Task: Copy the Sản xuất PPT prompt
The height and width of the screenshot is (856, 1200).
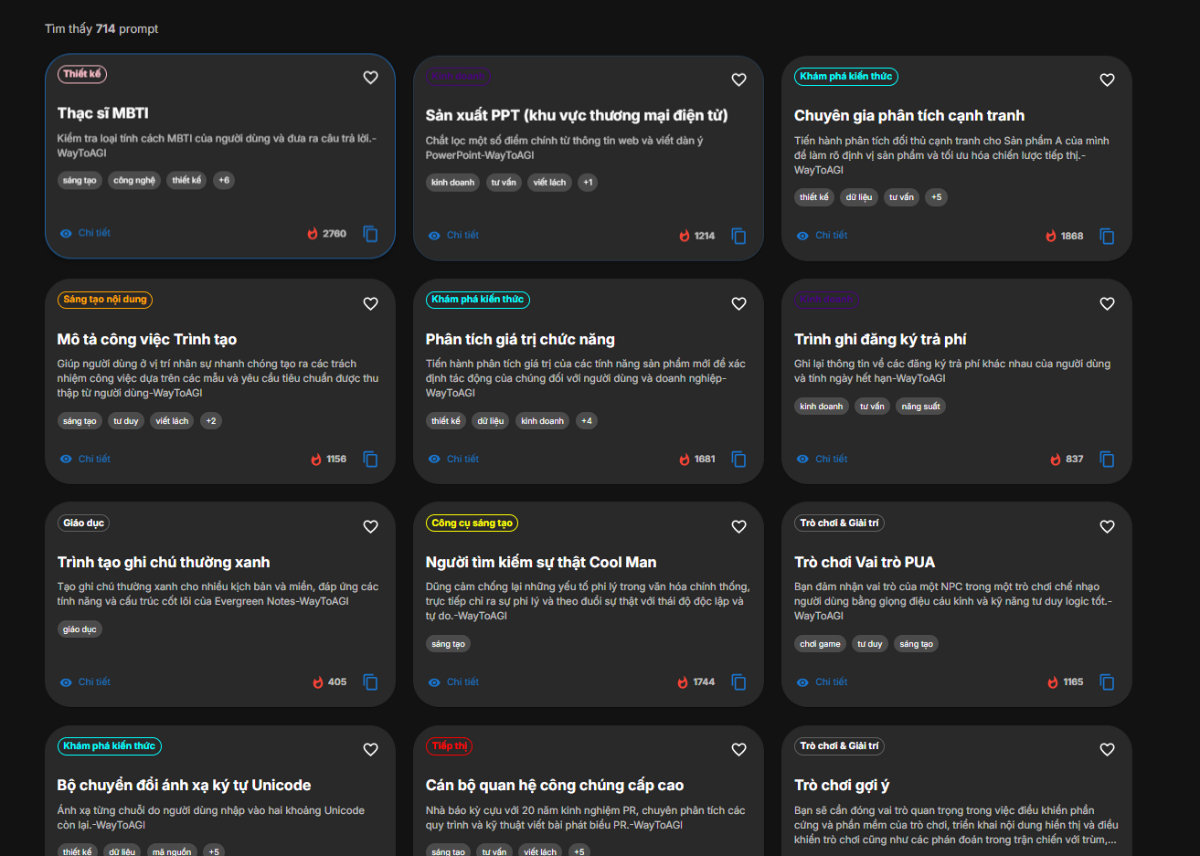Action: 739,236
